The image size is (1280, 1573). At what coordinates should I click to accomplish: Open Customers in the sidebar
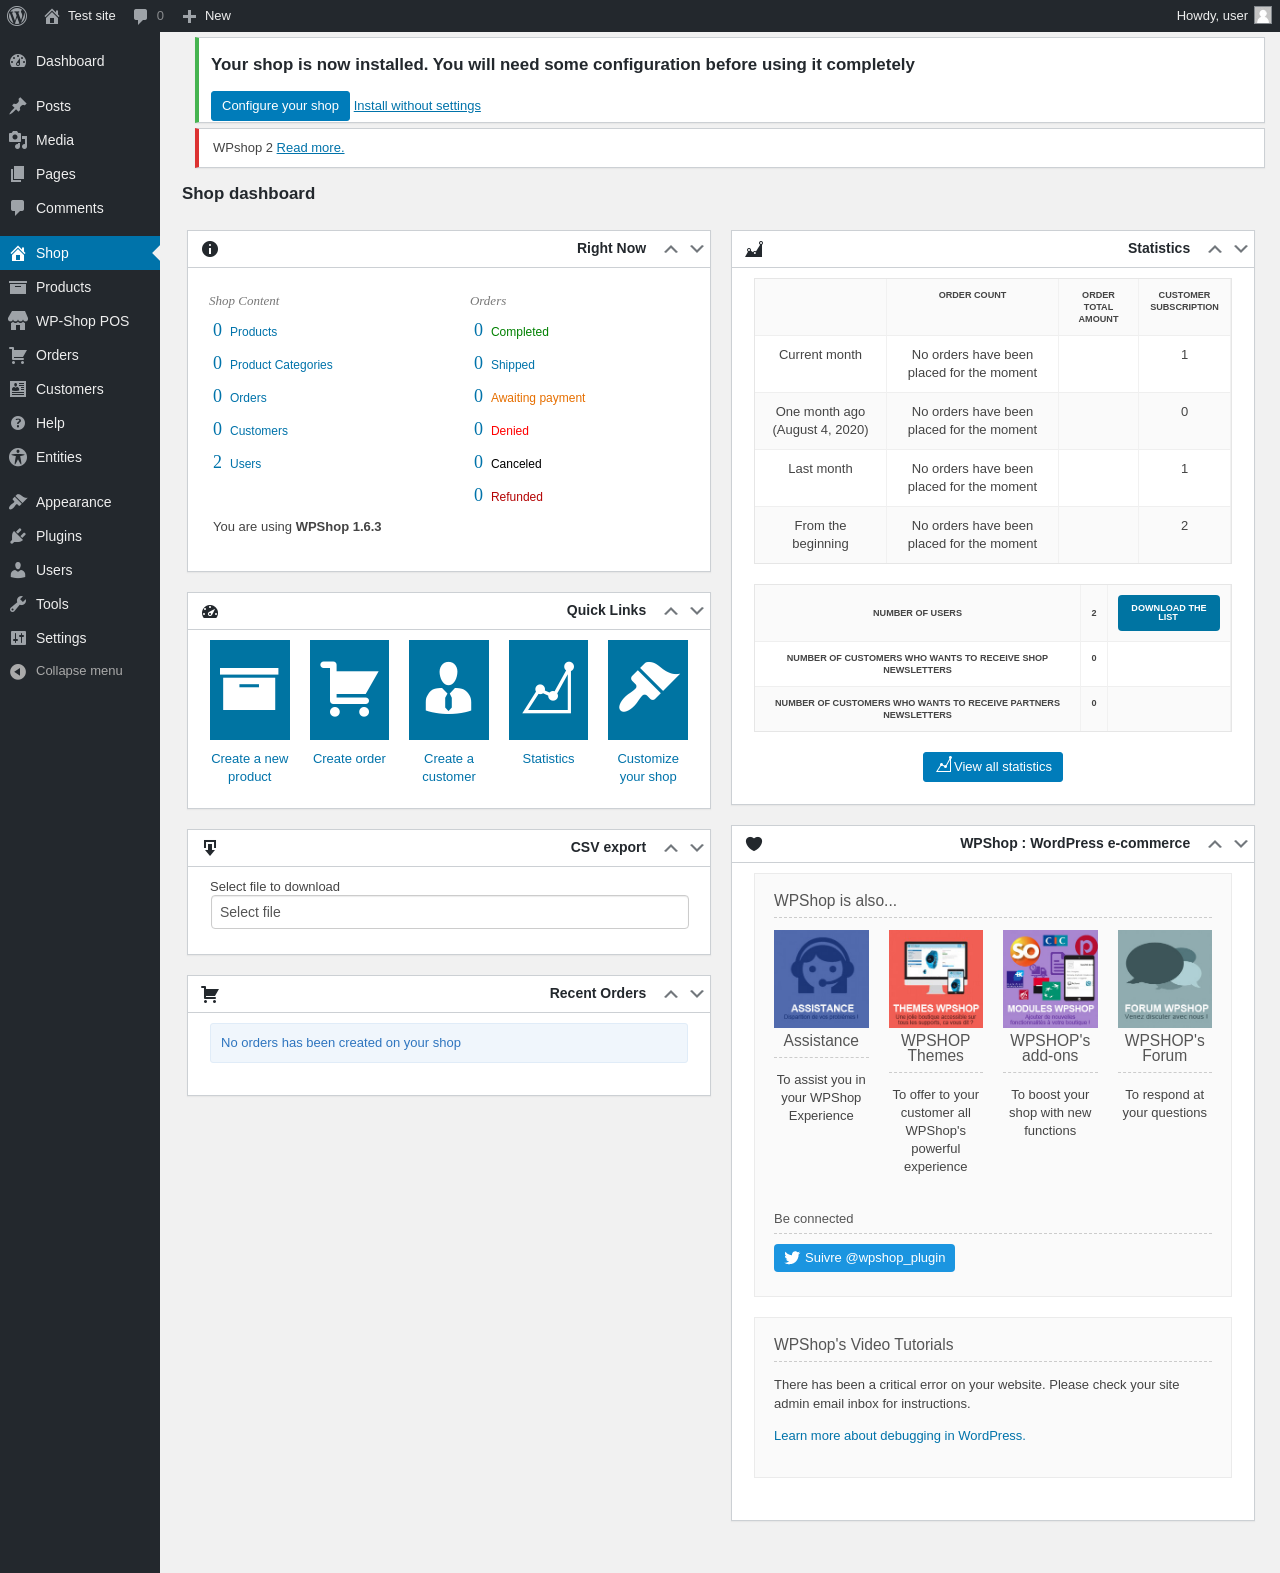[80, 389]
